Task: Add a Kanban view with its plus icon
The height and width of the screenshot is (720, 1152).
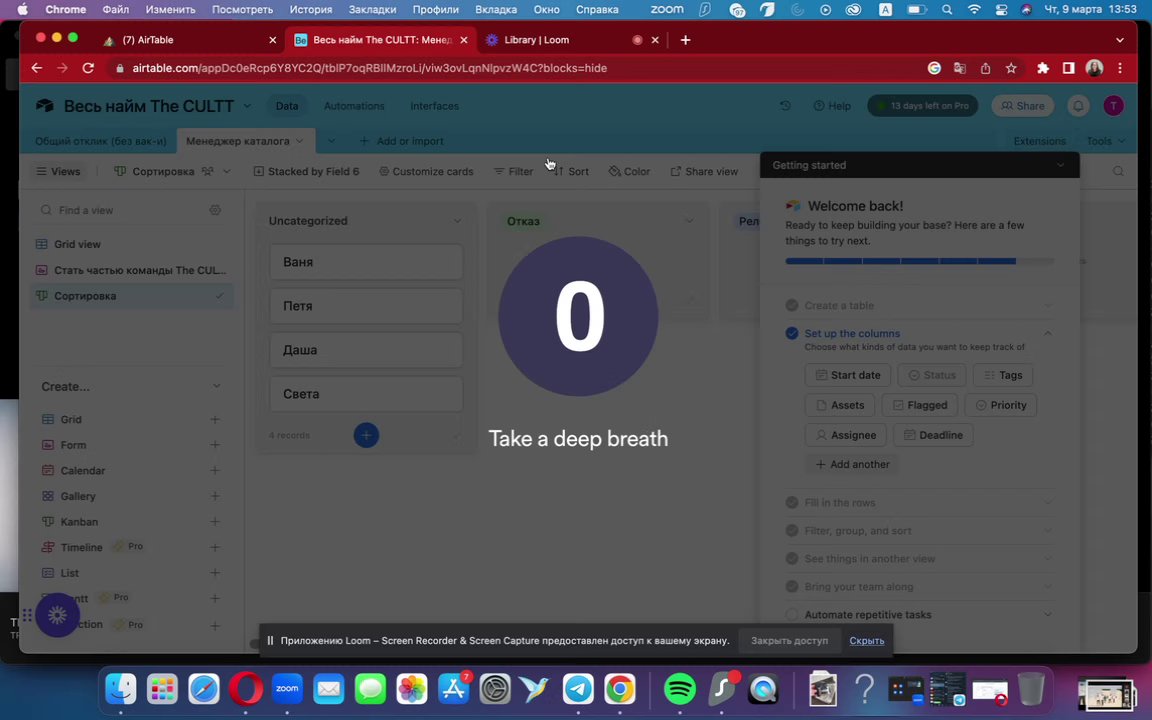Action: click(215, 522)
